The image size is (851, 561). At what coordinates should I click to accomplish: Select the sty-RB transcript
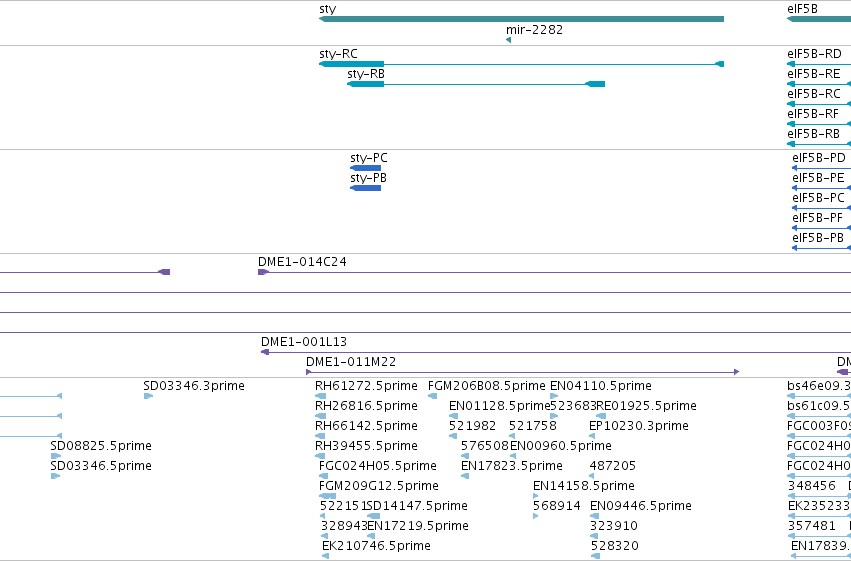476,84
